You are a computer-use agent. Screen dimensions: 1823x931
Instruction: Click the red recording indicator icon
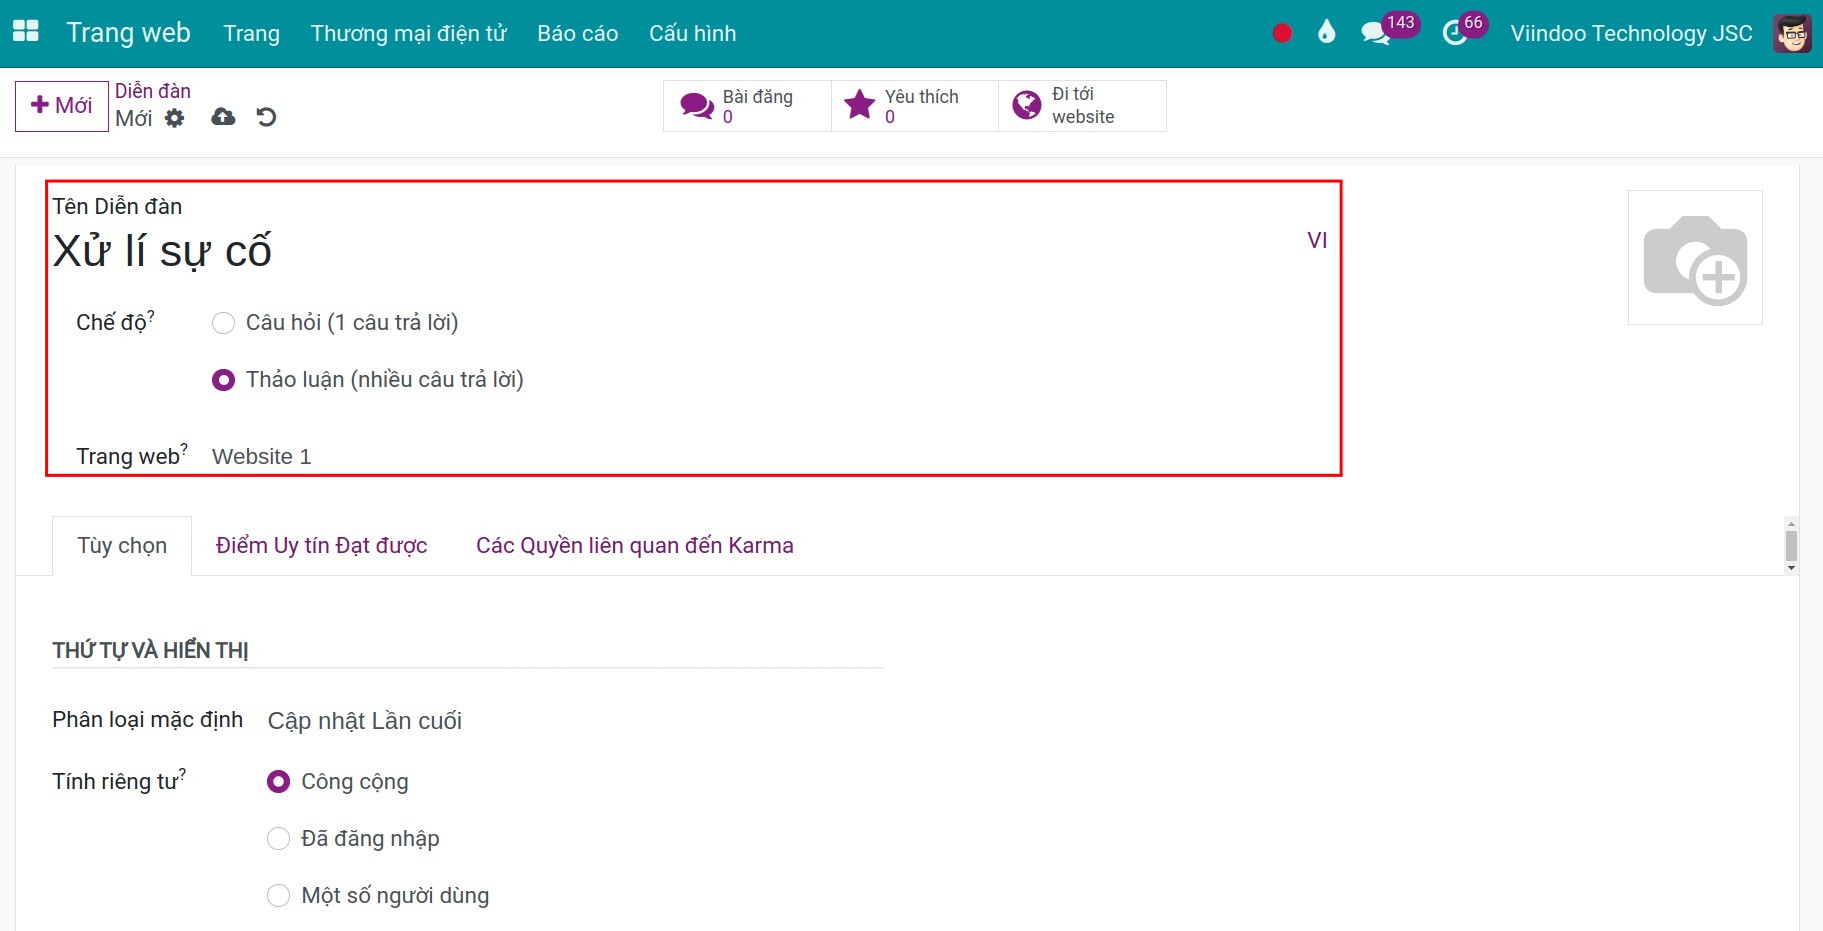[x=1282, y=33]
